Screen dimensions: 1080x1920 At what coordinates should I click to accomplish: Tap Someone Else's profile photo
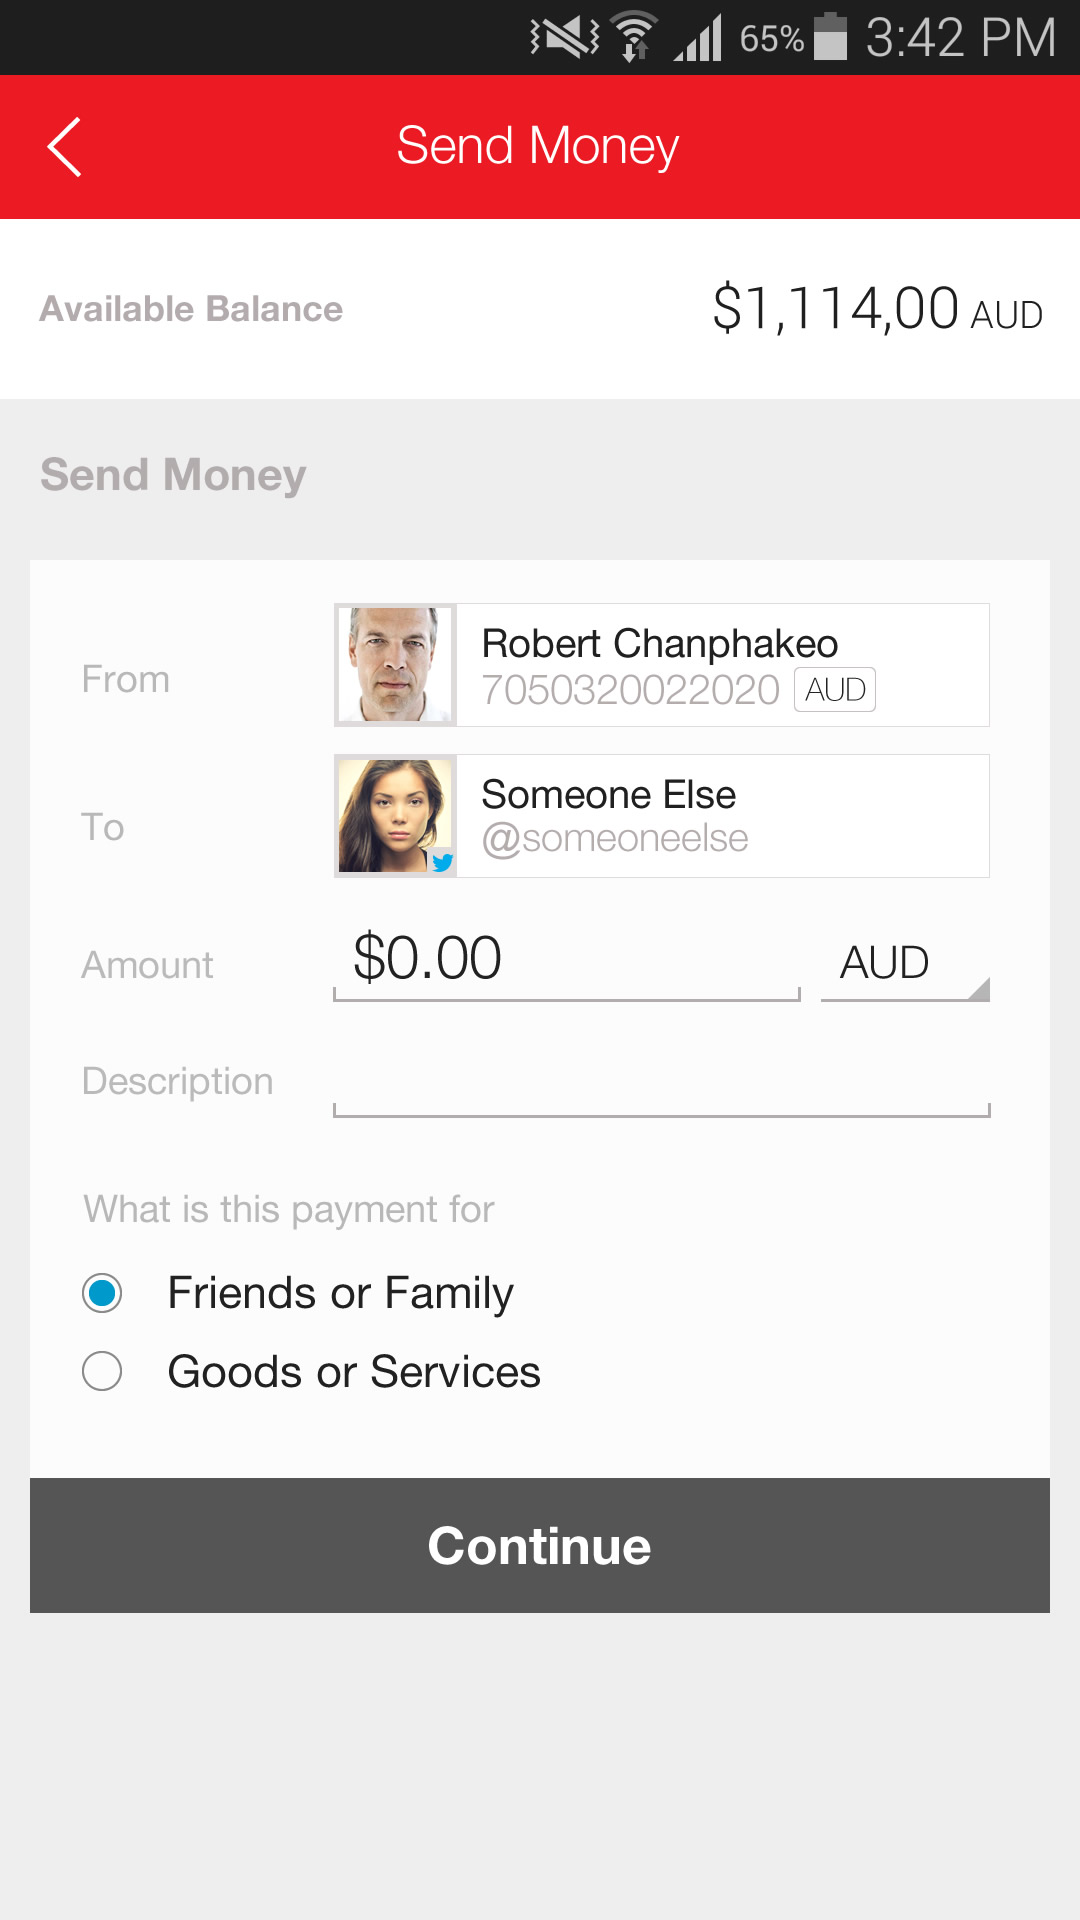pyautogui.click(x=394, y=815)
